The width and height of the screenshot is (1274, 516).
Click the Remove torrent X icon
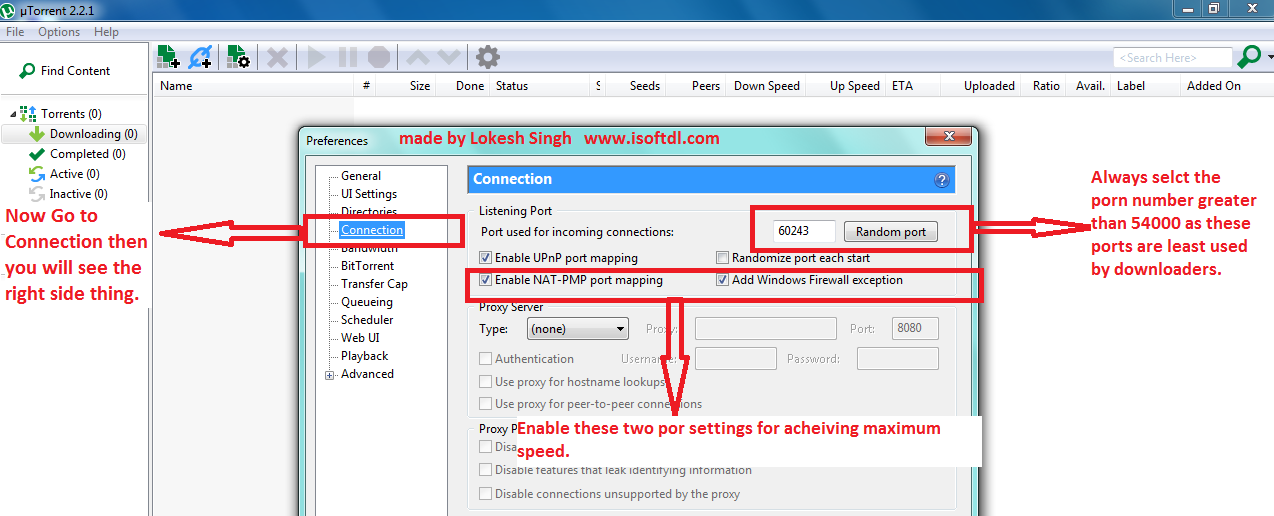coord(277,57)
